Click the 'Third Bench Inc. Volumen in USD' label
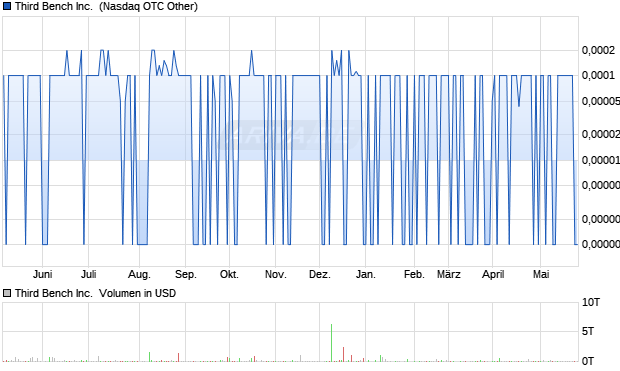 95,293
